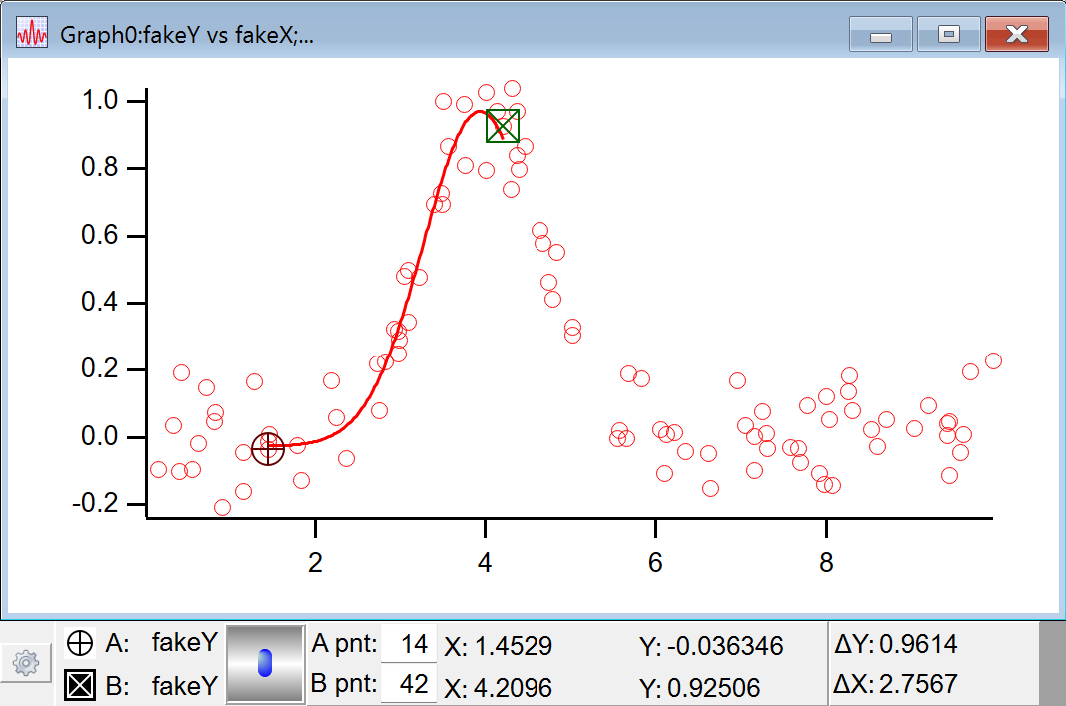Click the blue cursor mover control
The image size is (1066, 706).
coord(265,663)
